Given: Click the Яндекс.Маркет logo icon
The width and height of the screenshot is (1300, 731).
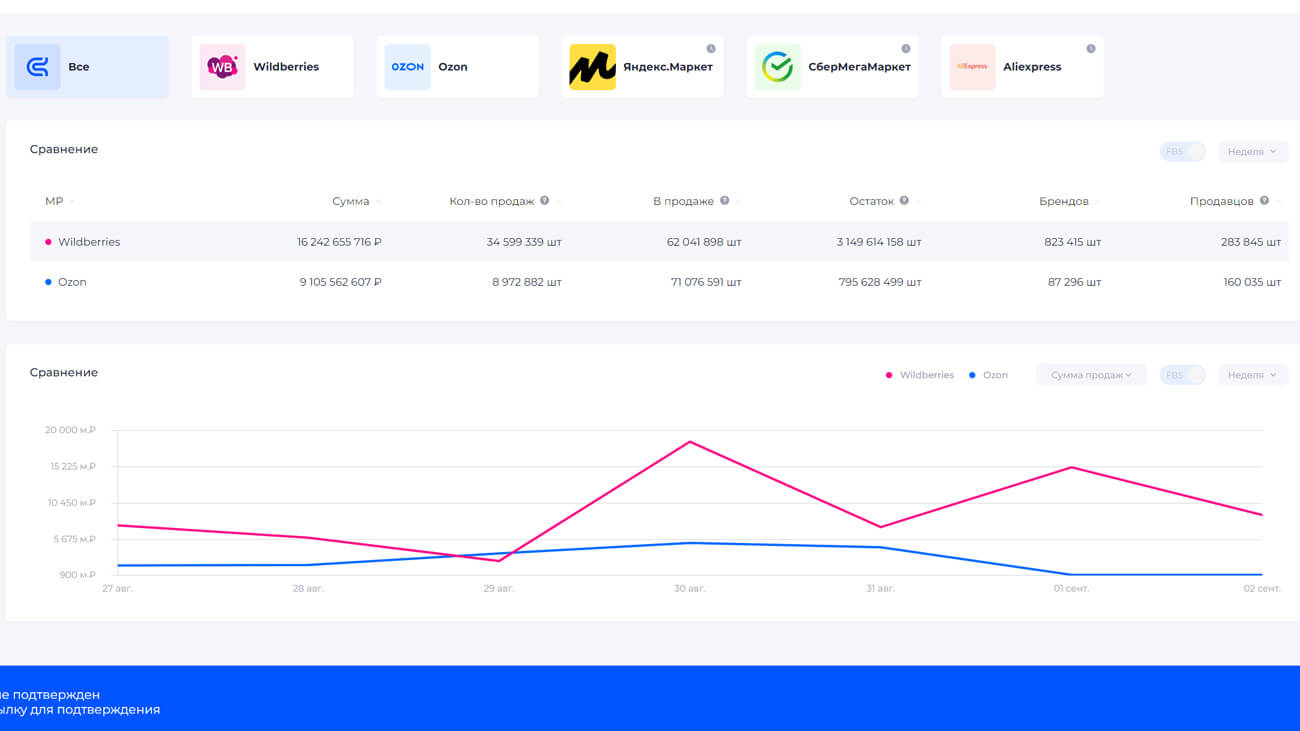Looking at the screenshot, I should click(592, 67).
